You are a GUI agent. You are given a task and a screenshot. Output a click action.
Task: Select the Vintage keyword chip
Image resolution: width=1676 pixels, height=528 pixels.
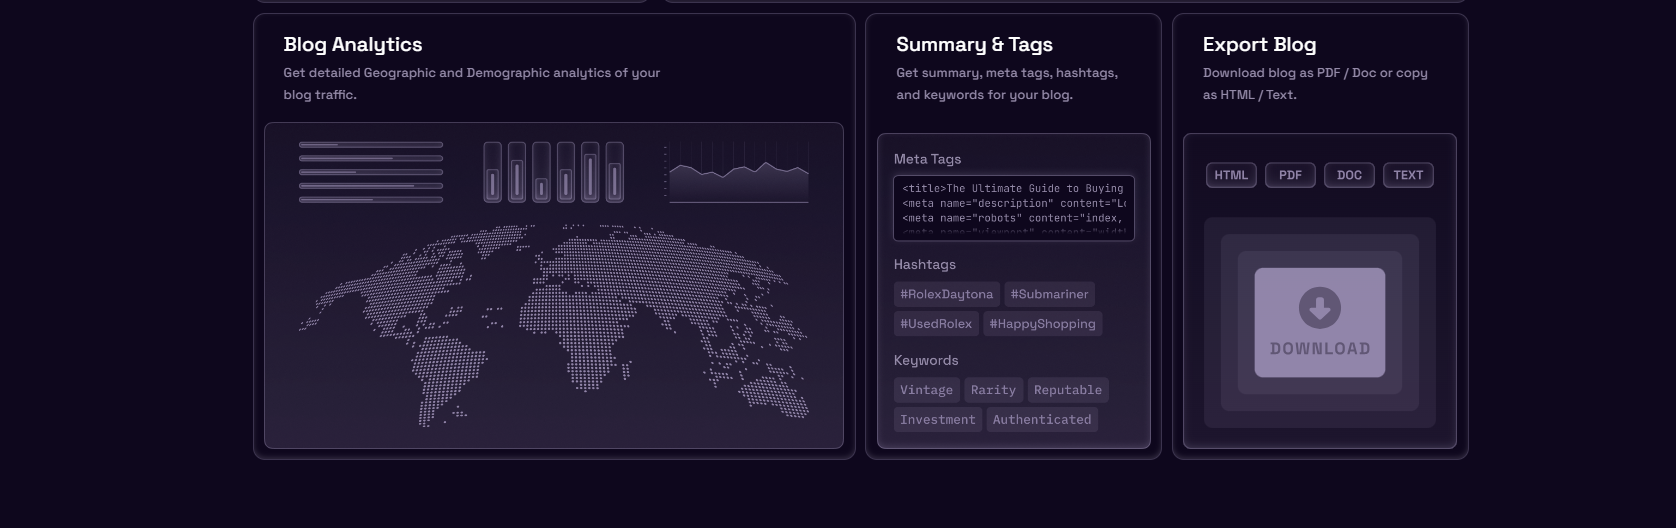(x=926, y=390)
